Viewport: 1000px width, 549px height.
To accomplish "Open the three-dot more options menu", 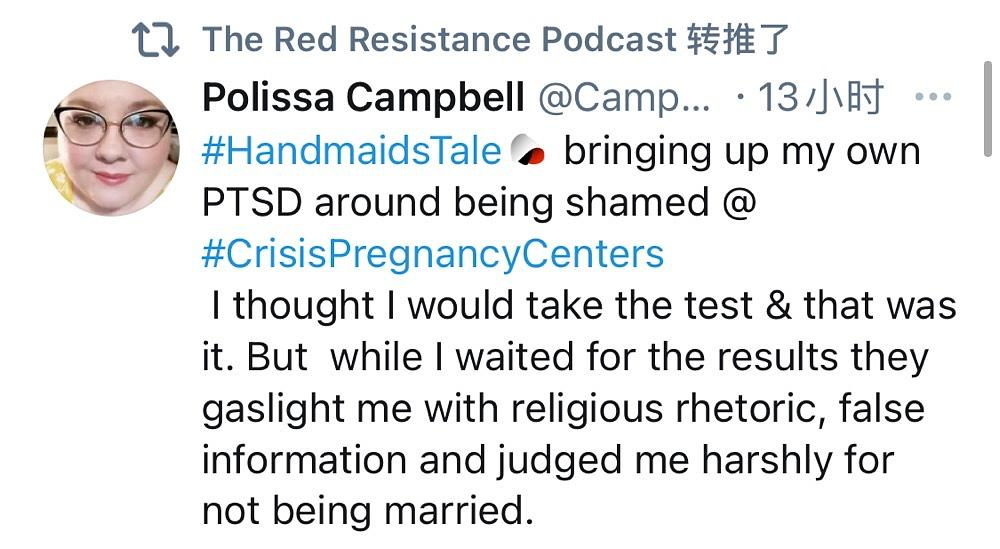I will coord(933,98).
